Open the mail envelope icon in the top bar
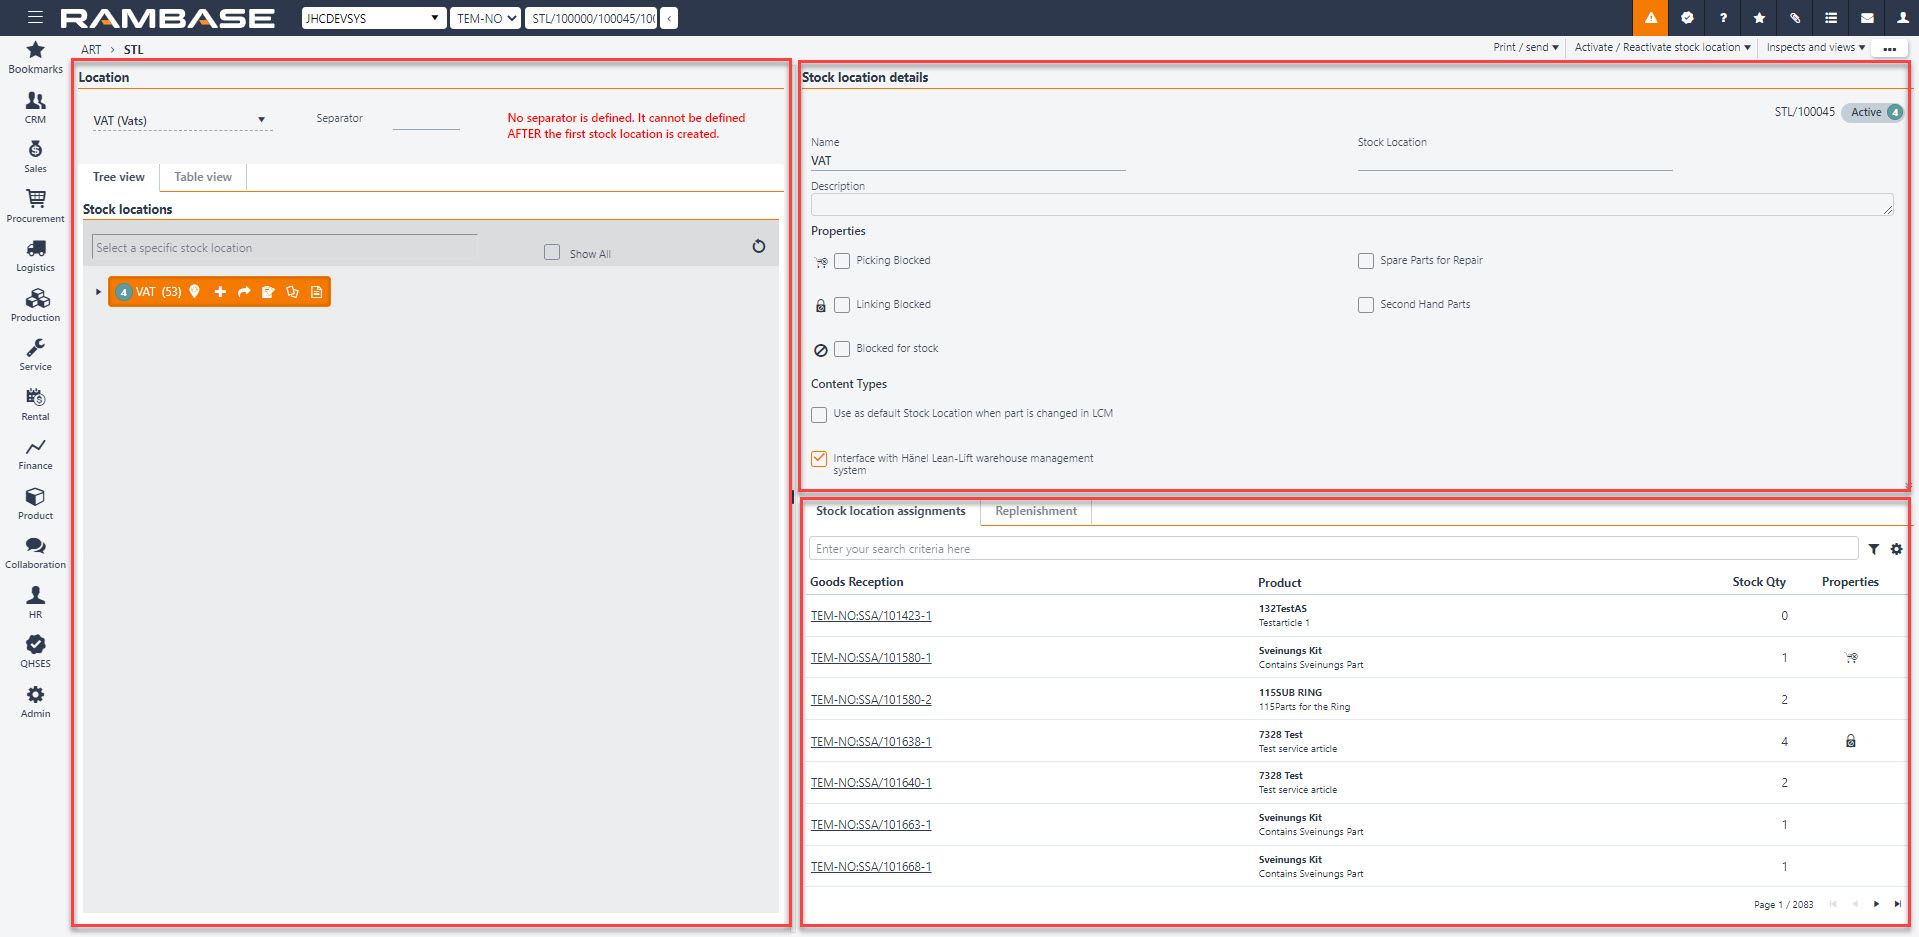The image size is (1919, 937). click(1866, 18)
